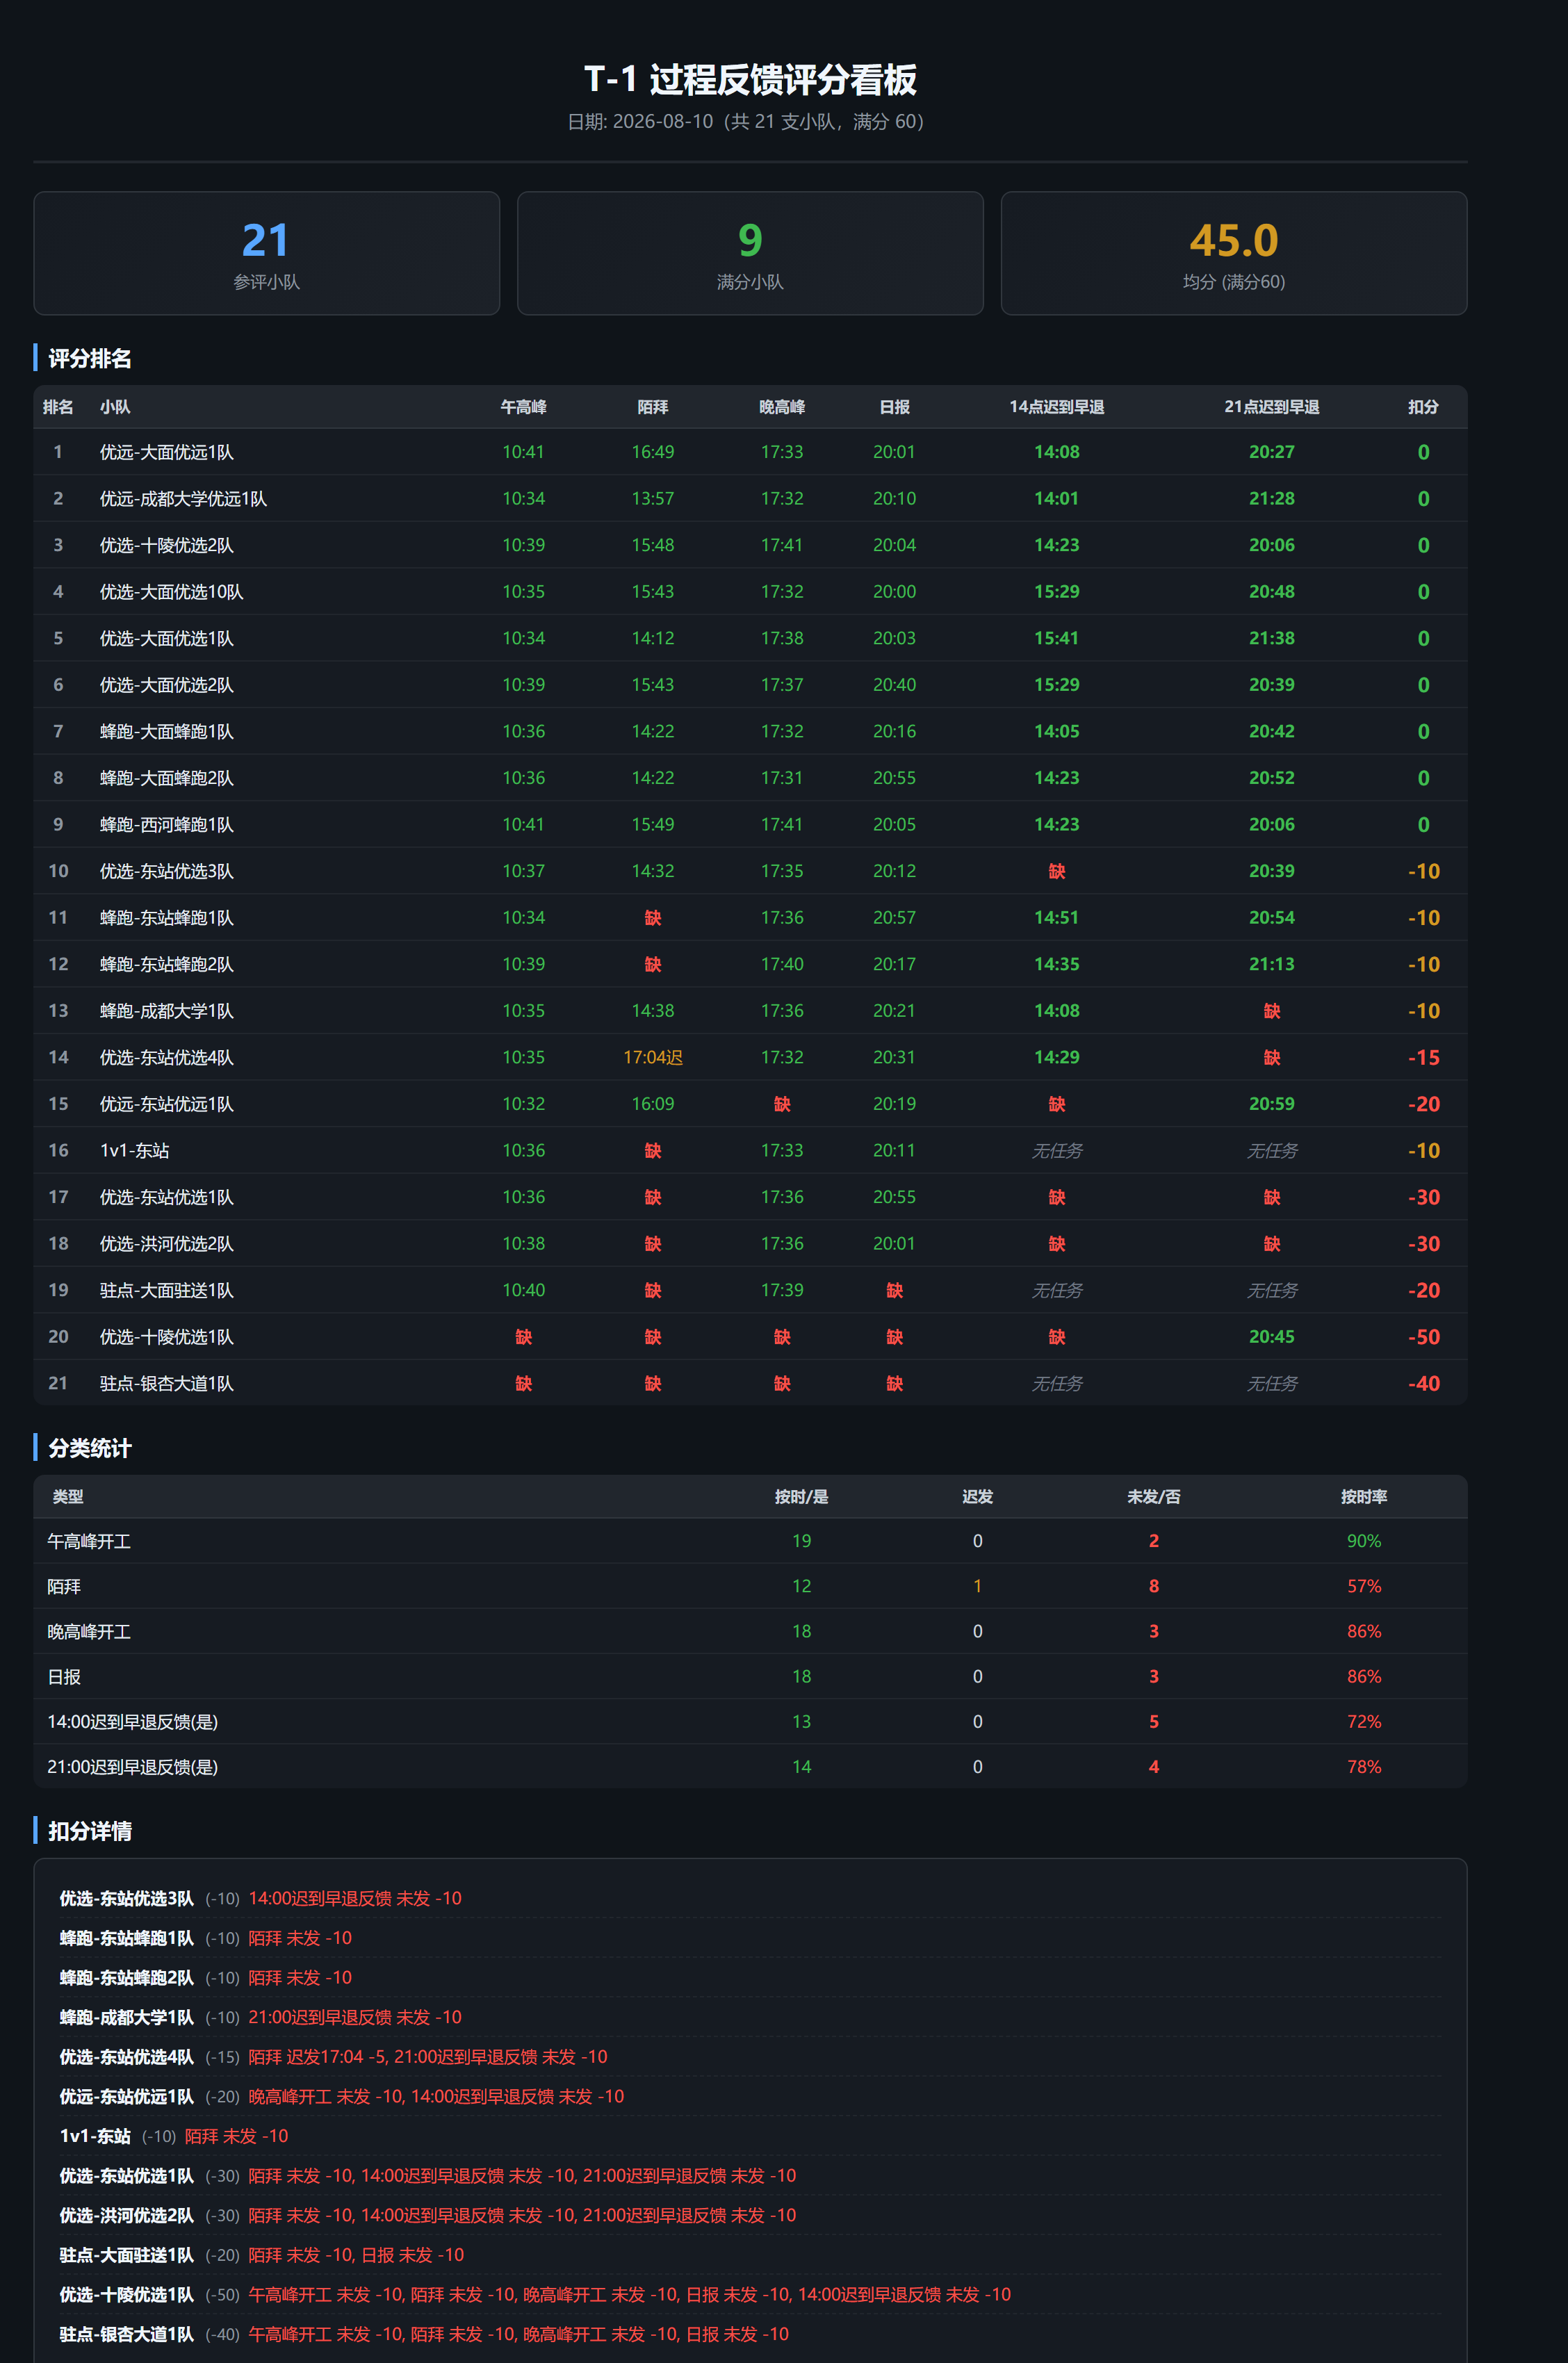Image resolution: width=1568 pixels, height=2363 pixels.
Task: Select team name 蜂跑-西河蜂跑1队 in ranking
Action: (167, 825)
